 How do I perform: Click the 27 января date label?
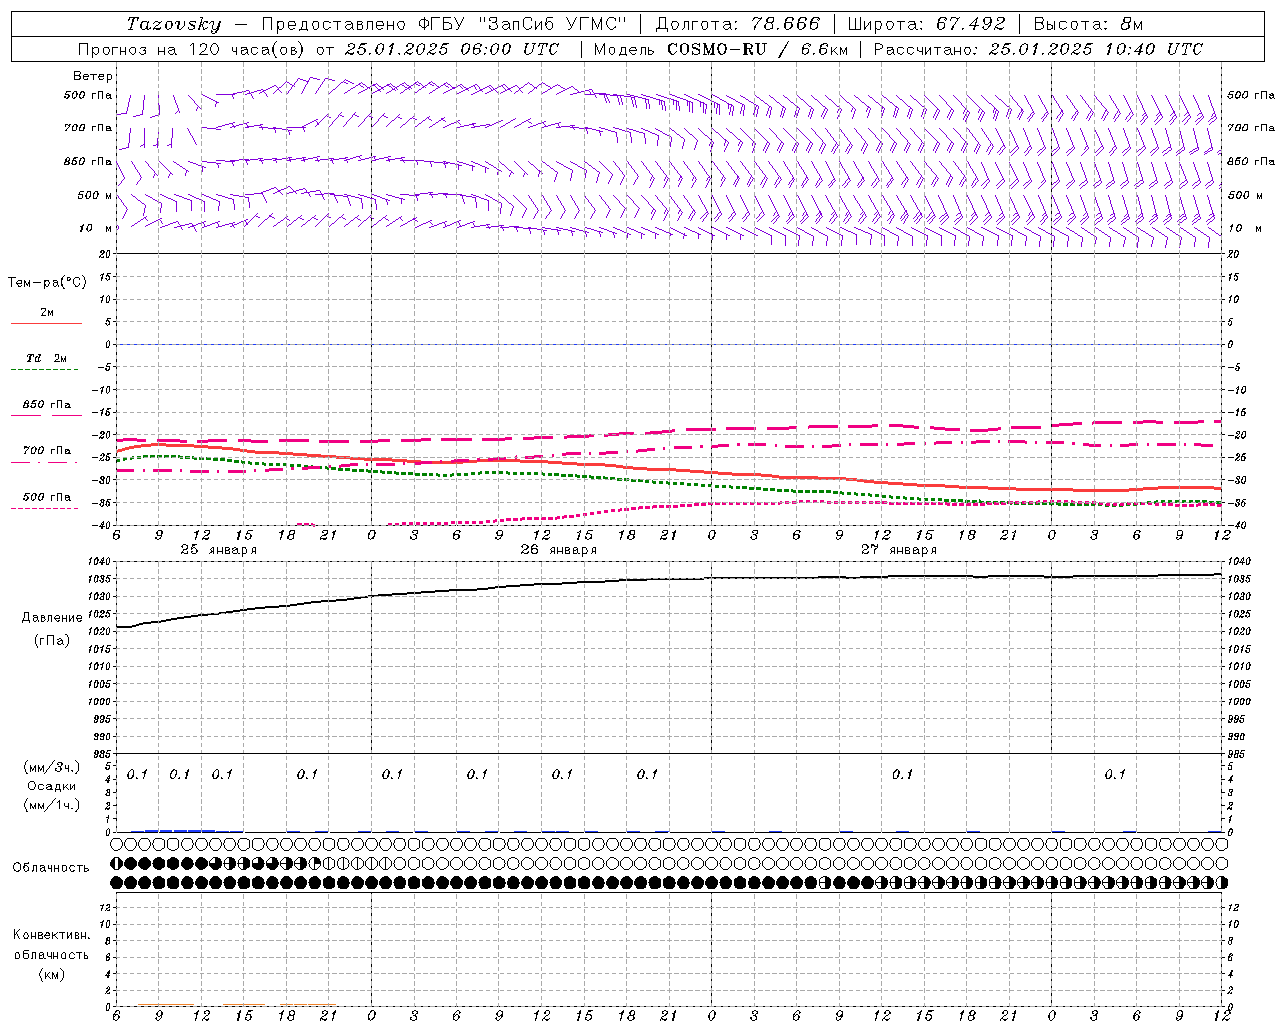point(899,550)
